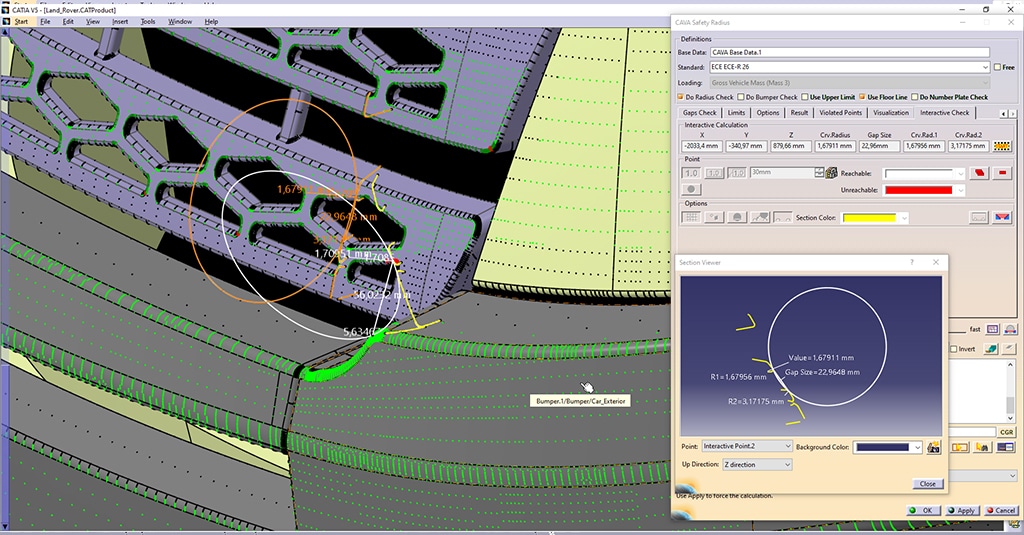Tick the Free checkbox
Screen dimensions: 1024x535
(997, 67)
